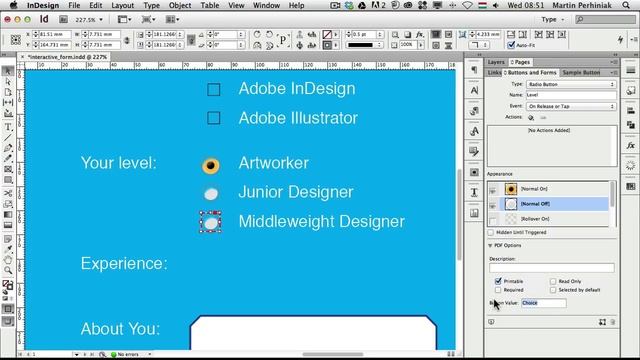
Task: Enable the Read Only checkbox
Action: 553,281
